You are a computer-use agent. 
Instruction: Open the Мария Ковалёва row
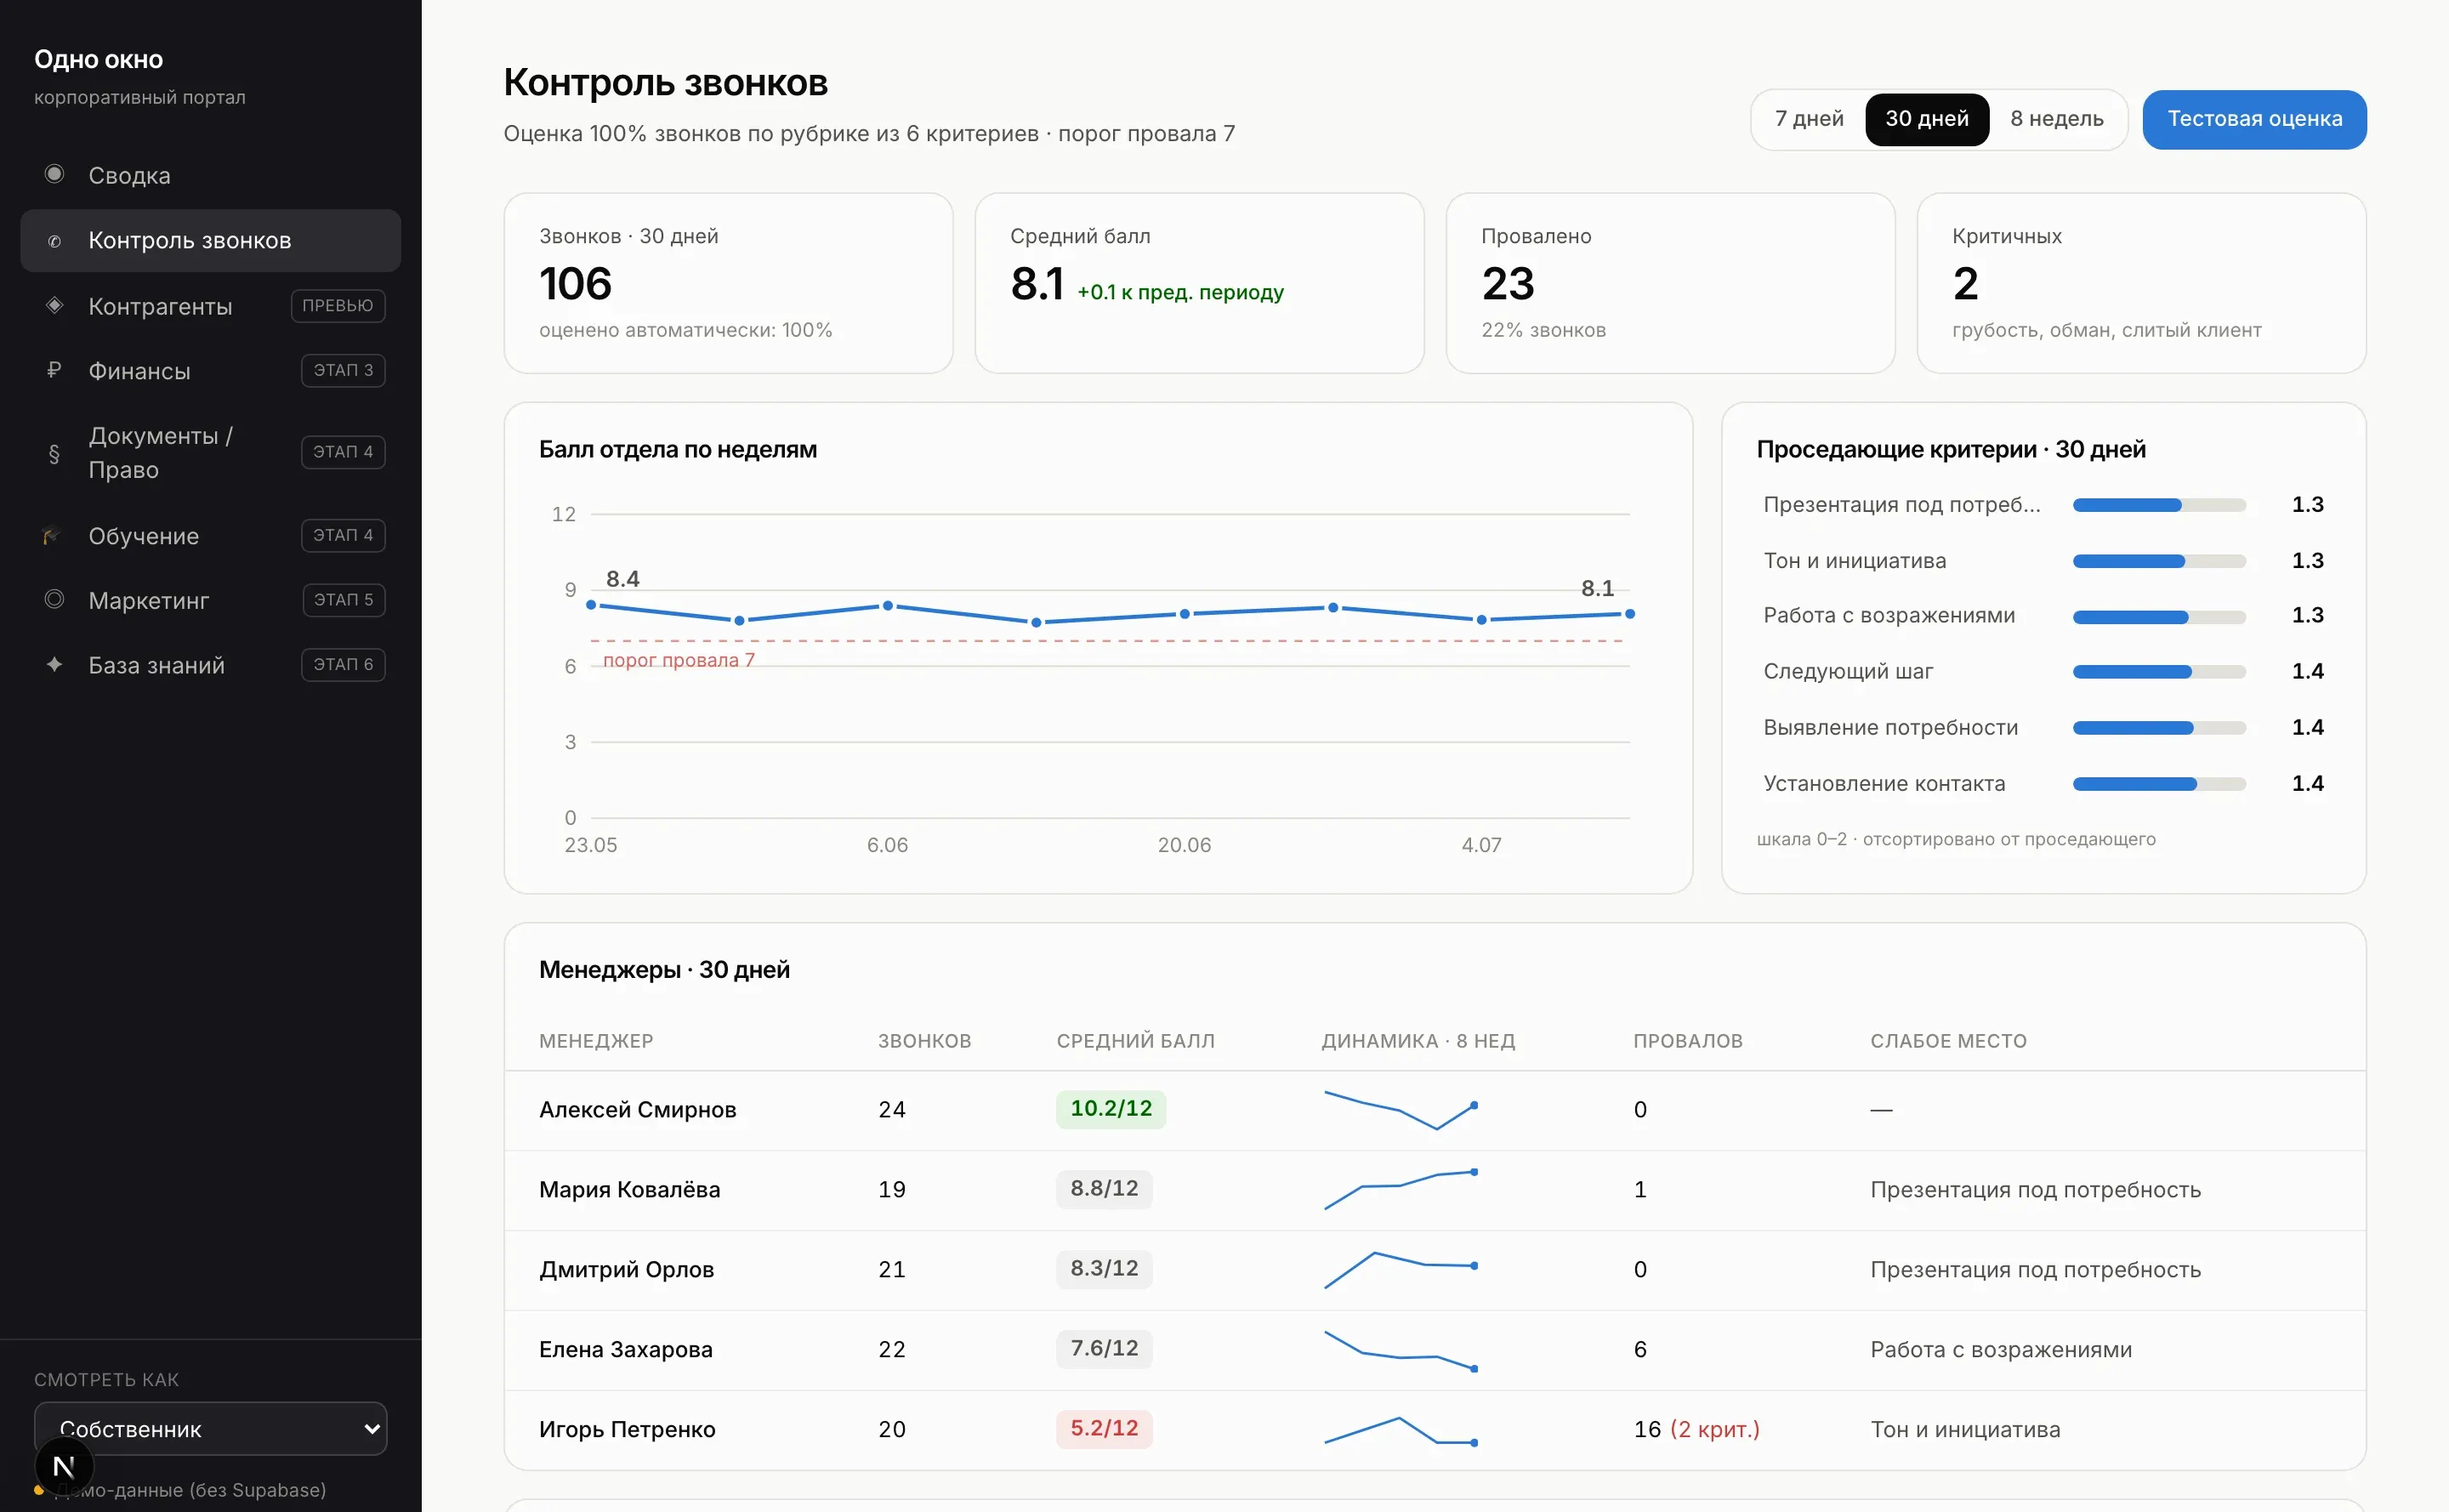pos(1434,1190)
